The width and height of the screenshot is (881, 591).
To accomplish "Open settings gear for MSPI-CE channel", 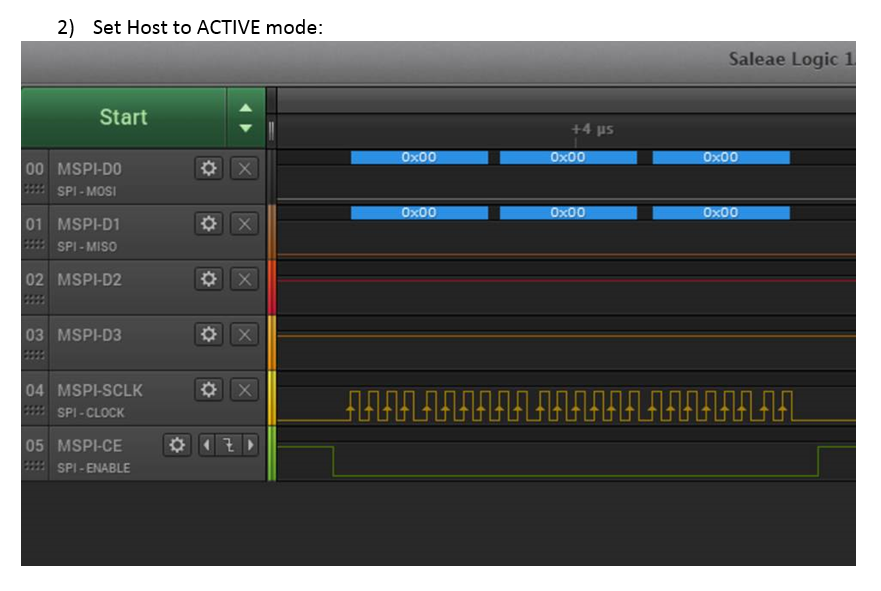I will point(177,445).
